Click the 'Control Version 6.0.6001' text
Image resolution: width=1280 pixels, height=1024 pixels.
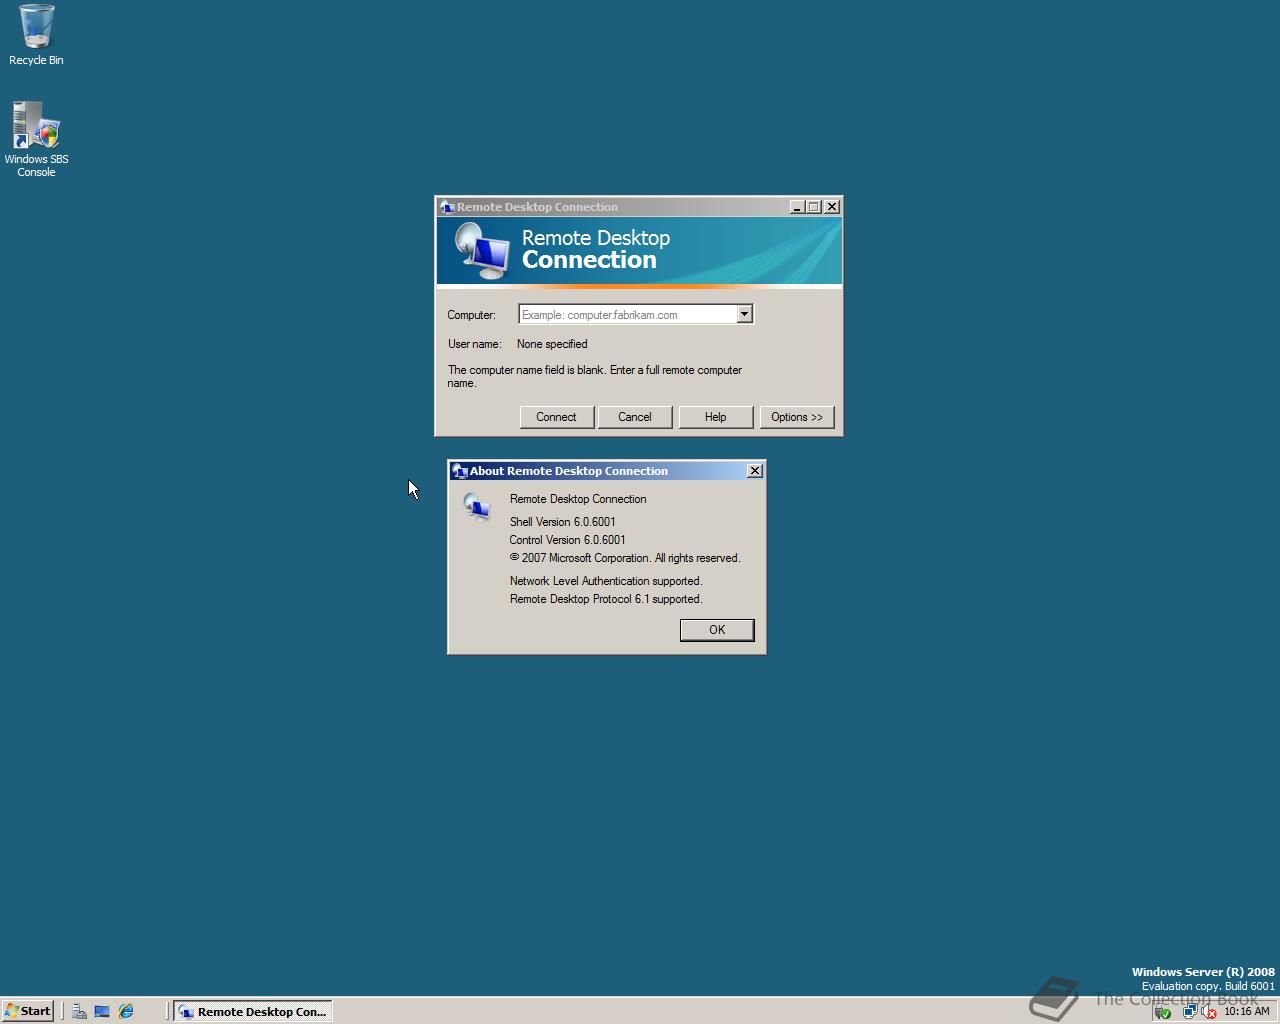pyautogui.click(x=568, y=540)
